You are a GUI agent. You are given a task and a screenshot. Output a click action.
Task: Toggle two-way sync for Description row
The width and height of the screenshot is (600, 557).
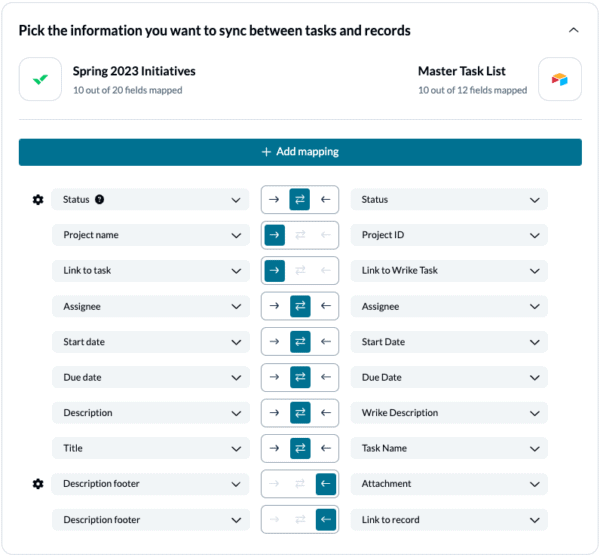(300, 413)
